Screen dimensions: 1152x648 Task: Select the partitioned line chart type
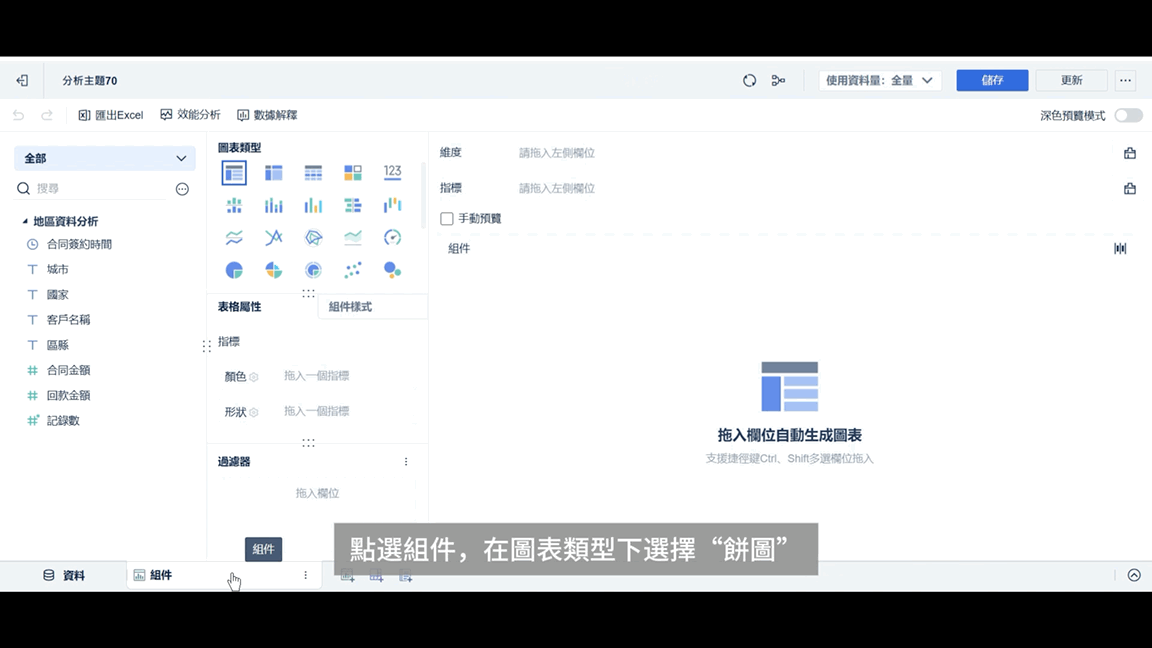click(x=234, y=237)
